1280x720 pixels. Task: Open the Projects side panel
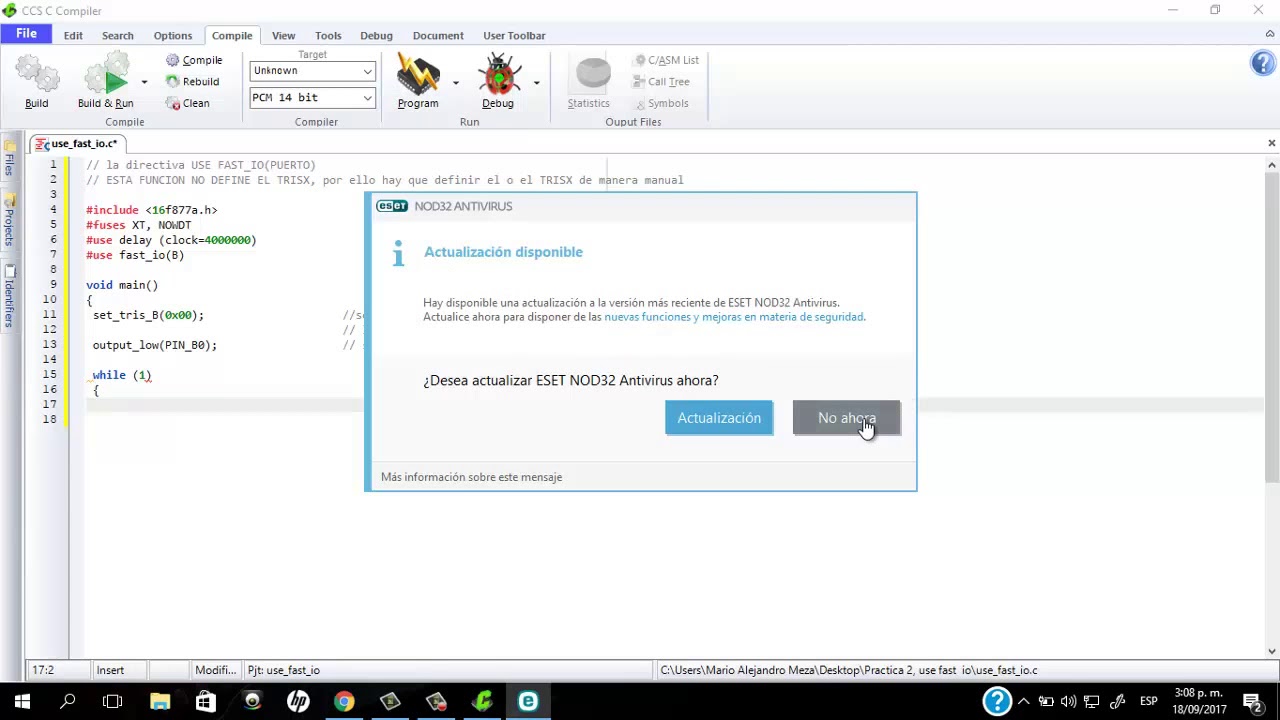point(9,219)
